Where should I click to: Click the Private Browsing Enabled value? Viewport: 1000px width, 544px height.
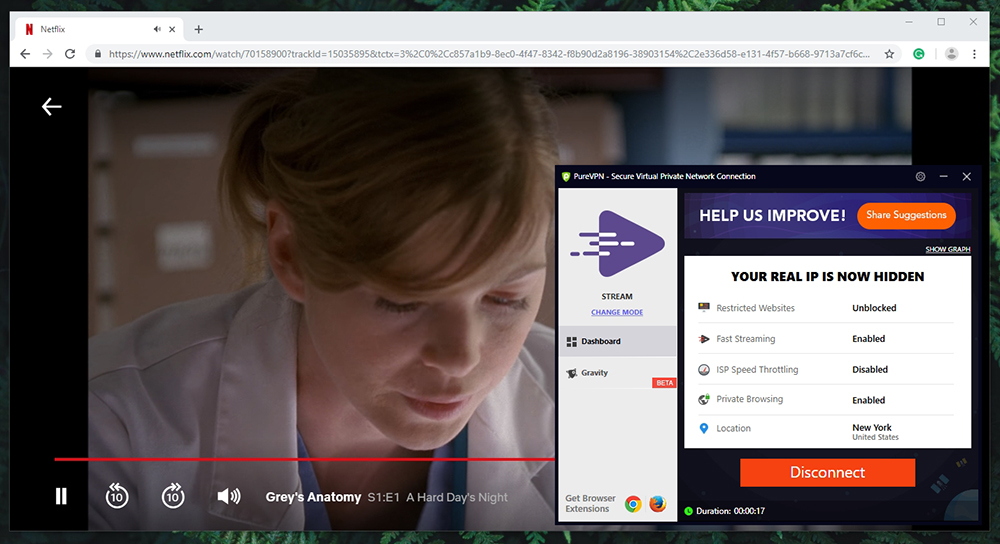(x=869, y=400)
